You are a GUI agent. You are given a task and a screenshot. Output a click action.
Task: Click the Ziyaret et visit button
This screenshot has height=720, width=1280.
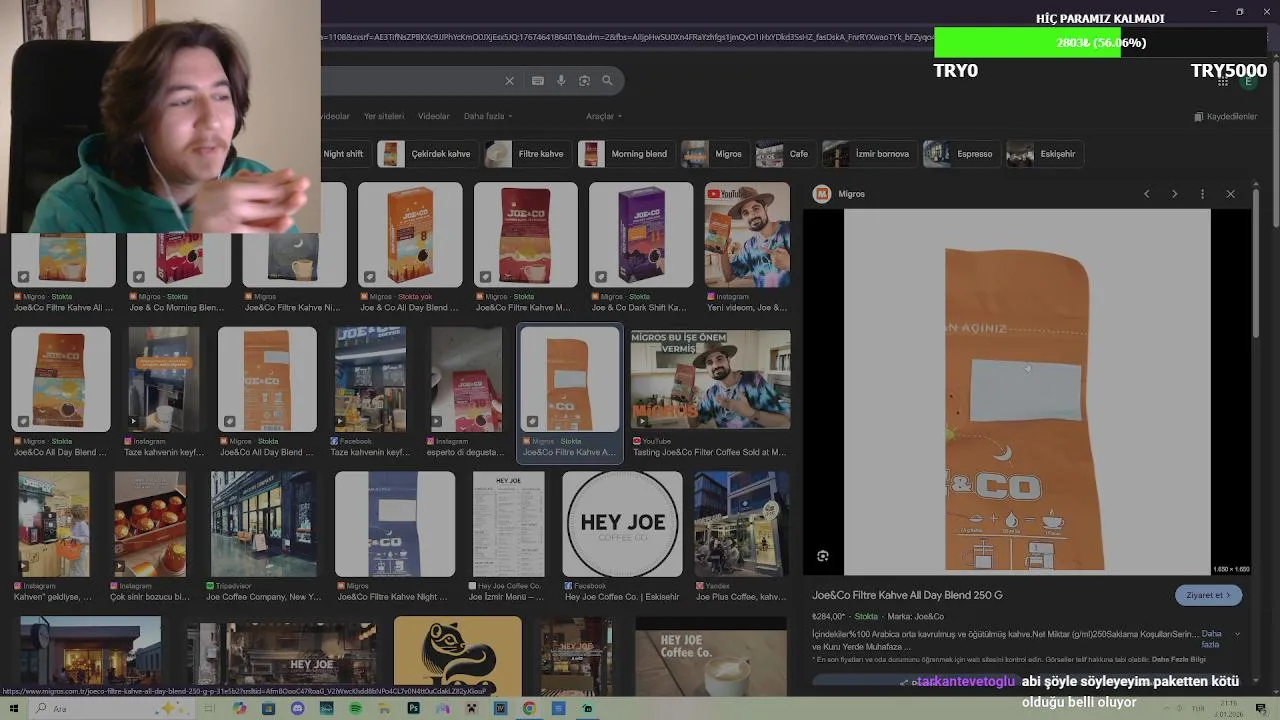[1208, 595]
